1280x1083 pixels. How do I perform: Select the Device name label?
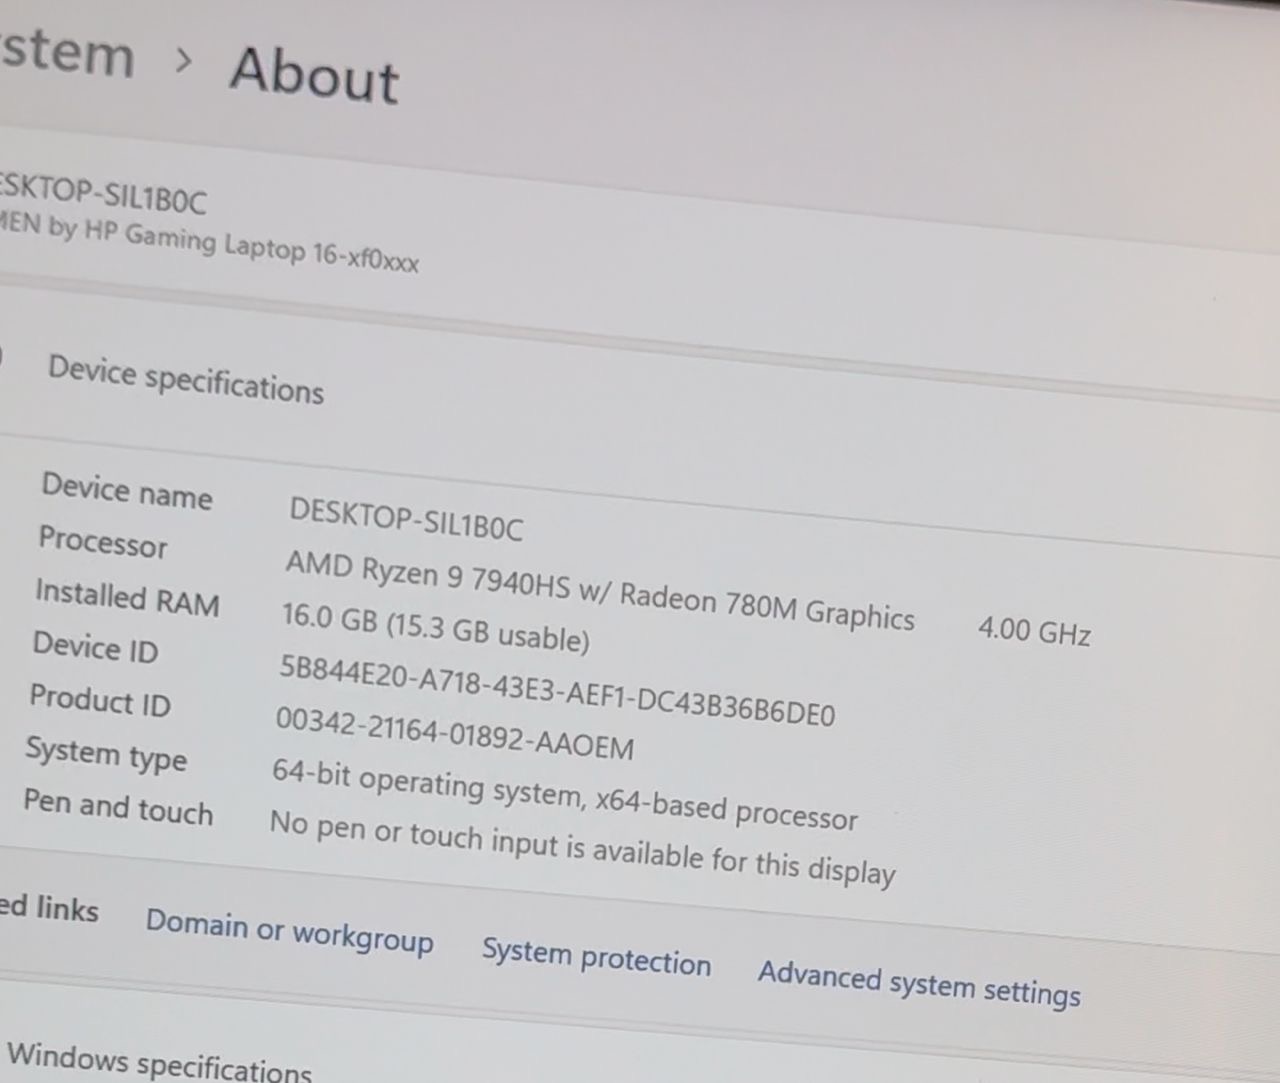click(127, 491)
